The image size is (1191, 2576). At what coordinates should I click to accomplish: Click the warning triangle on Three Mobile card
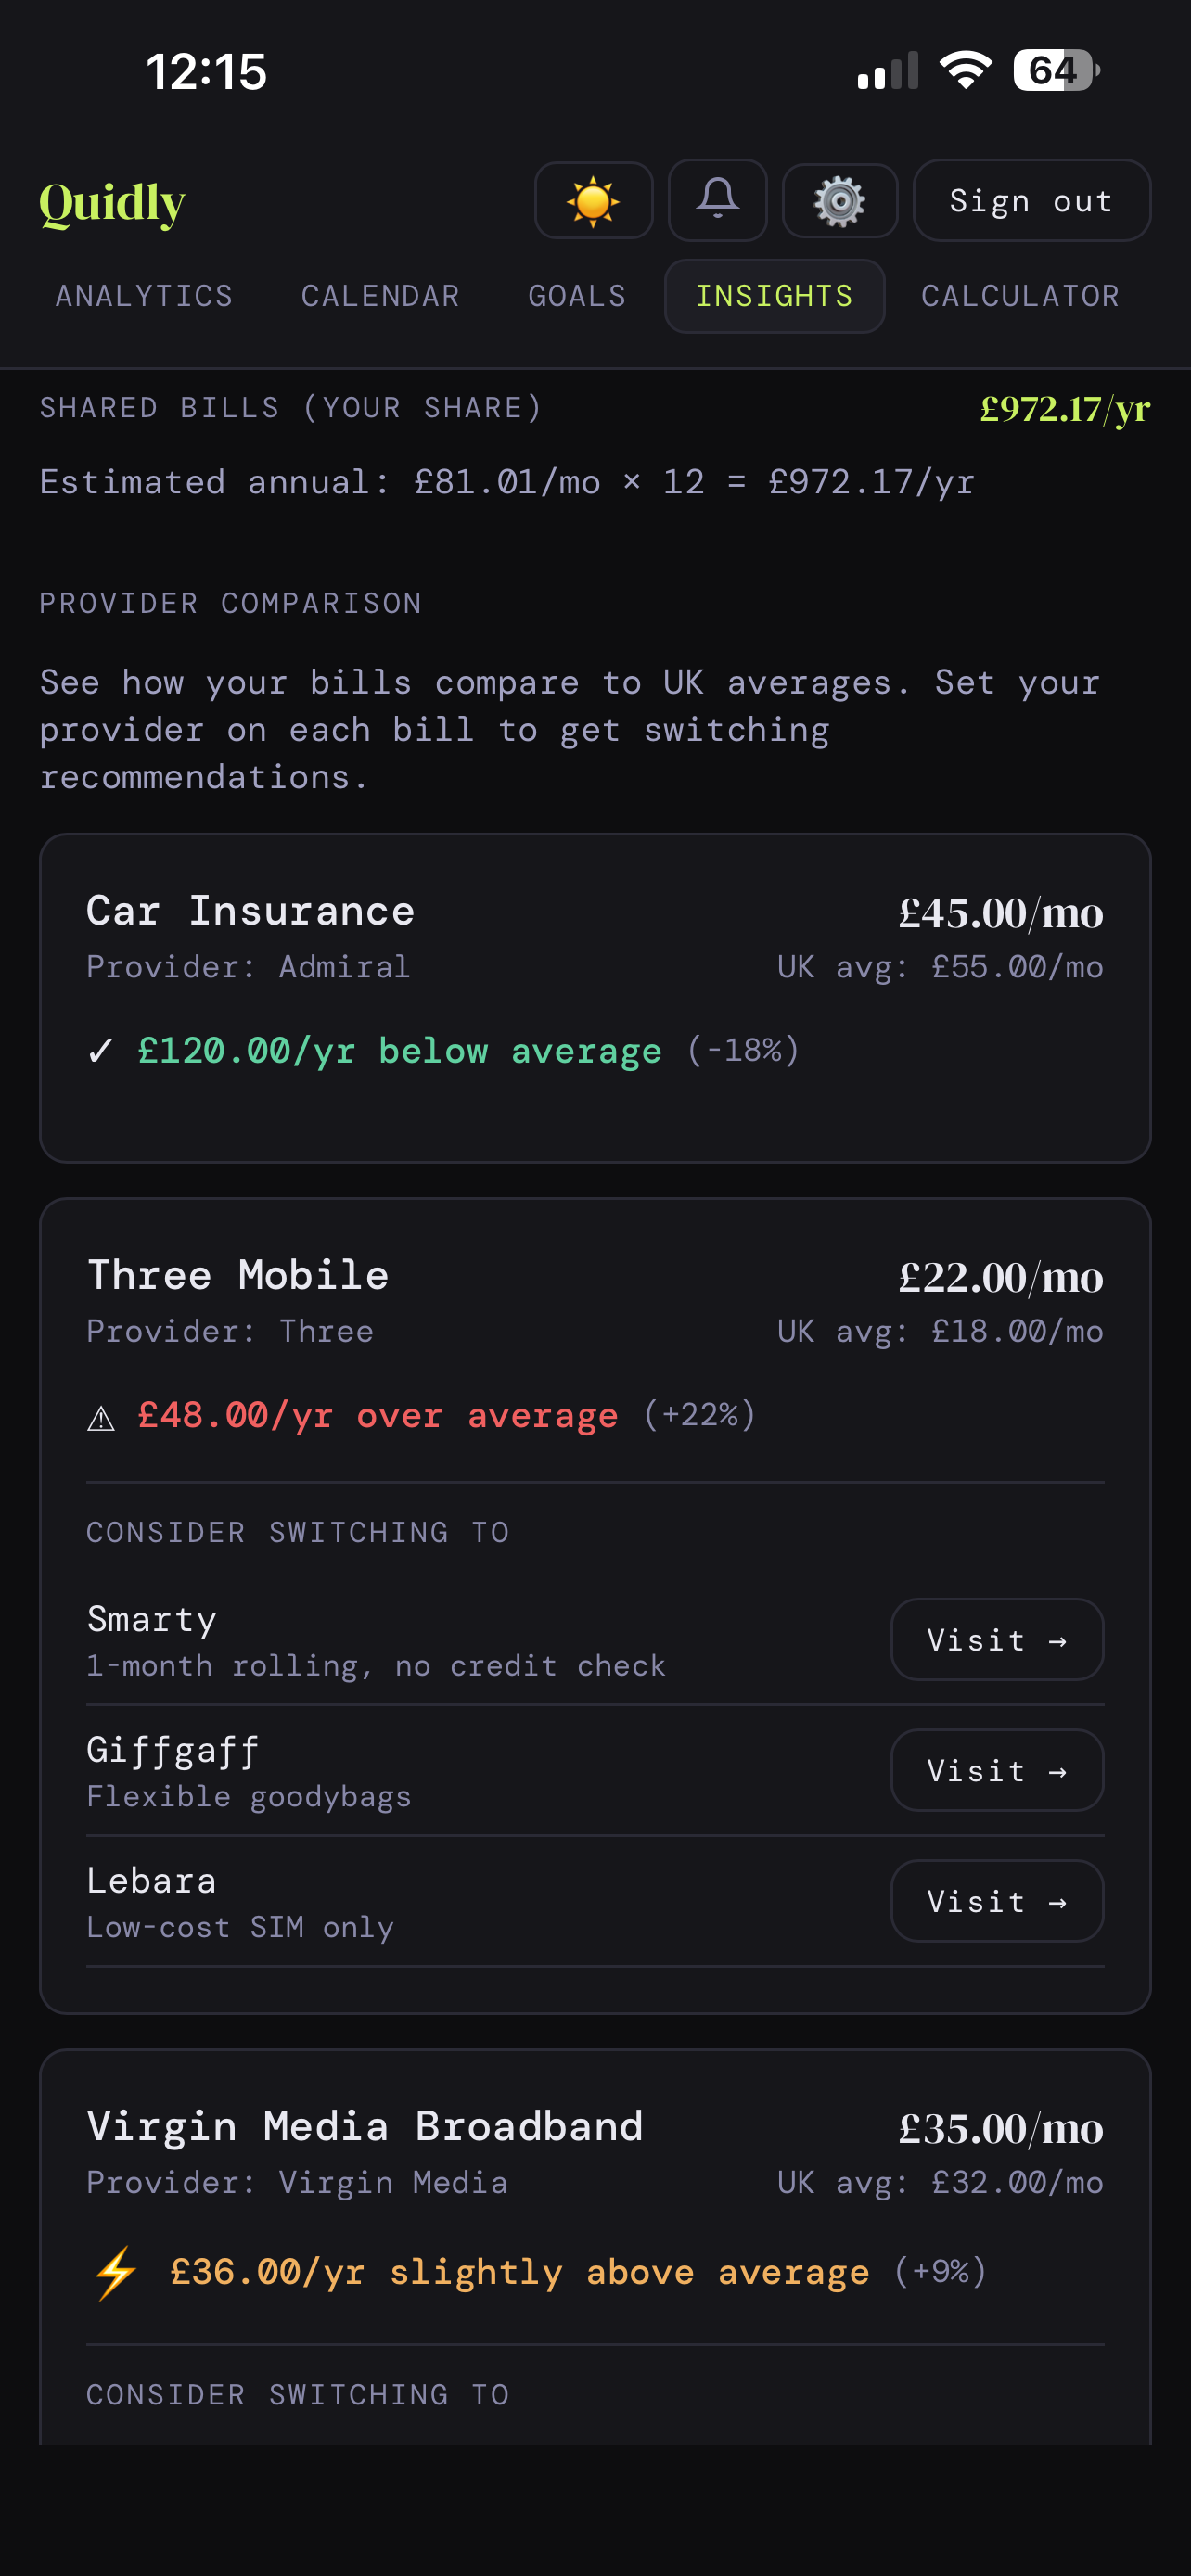click(101, 1415)
